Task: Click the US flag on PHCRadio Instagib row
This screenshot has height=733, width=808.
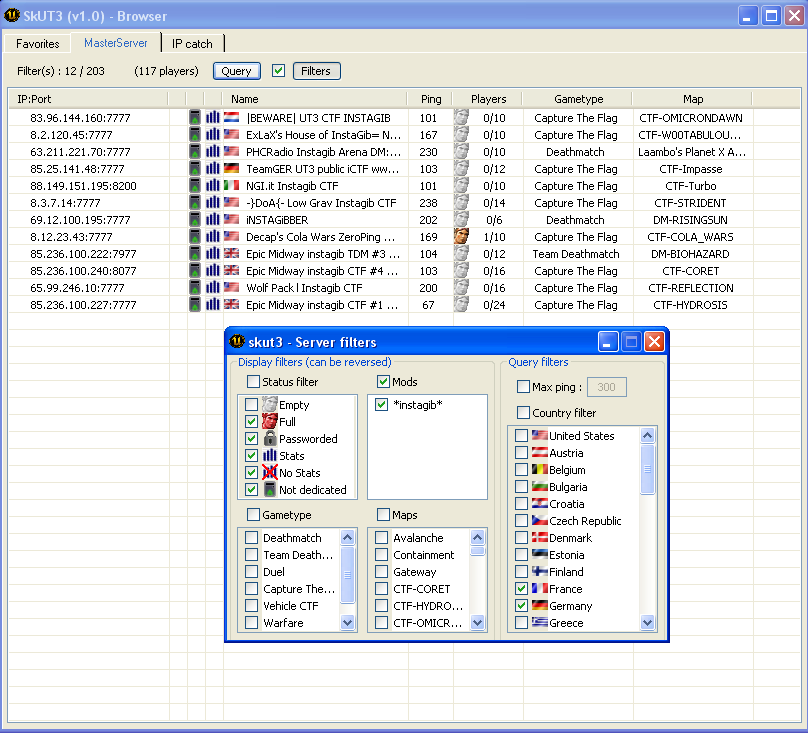Action: tap(231, 152)
